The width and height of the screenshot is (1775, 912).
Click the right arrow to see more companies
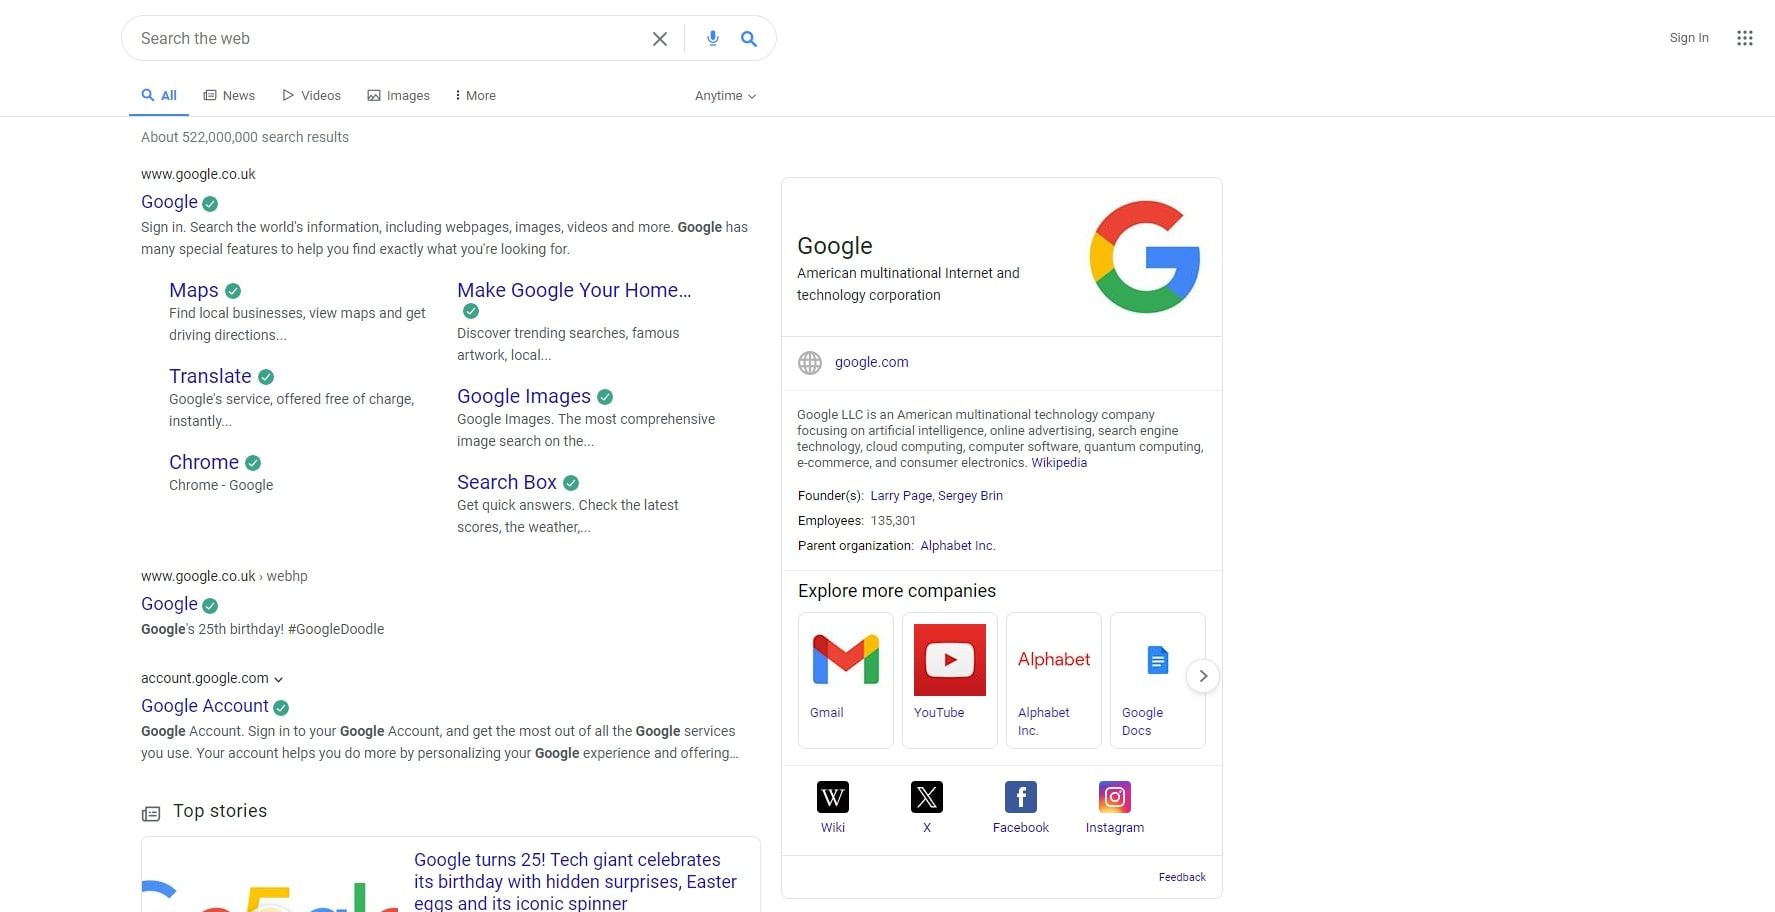click(x=1203, y=676)
